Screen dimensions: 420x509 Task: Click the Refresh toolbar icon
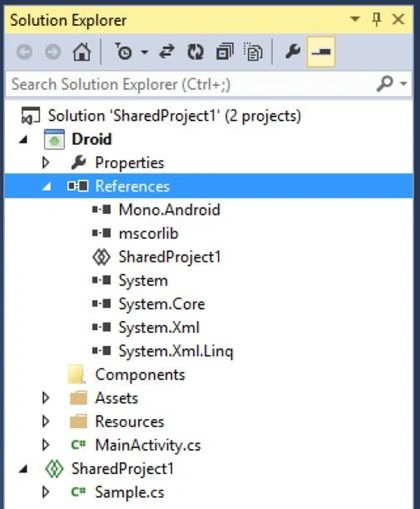click(x=195, y=52)
